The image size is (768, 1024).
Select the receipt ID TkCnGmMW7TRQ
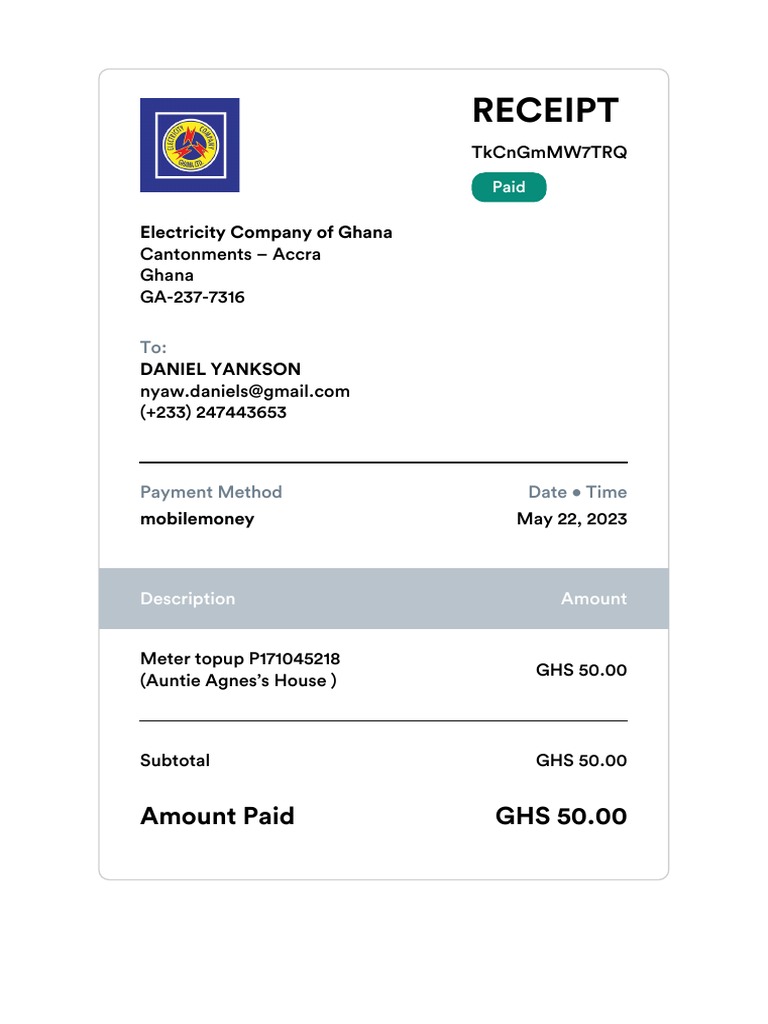[549, 152]
